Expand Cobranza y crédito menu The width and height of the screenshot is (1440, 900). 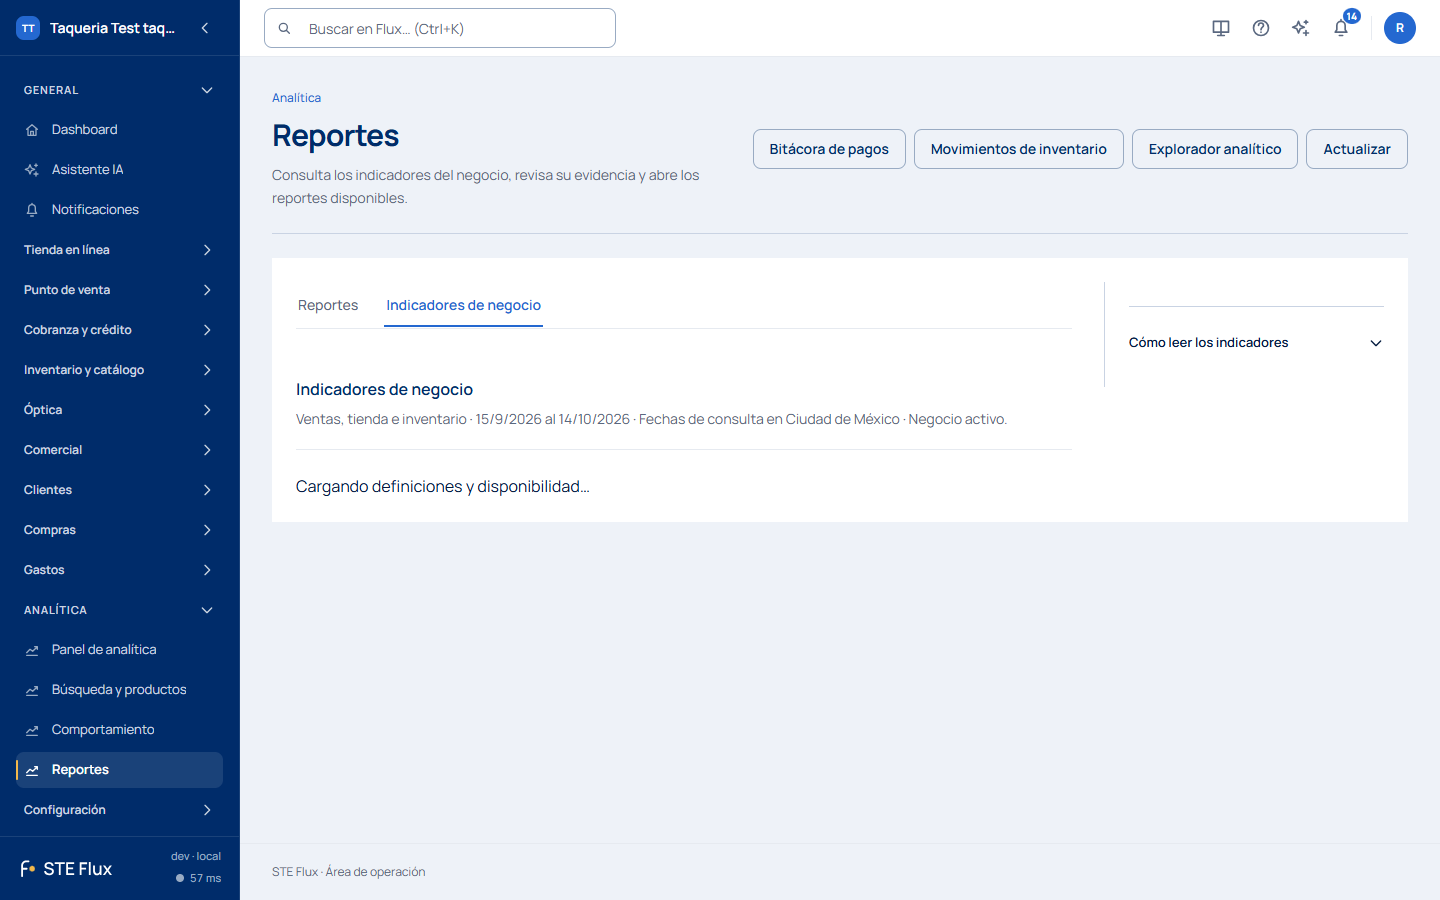click(120, 330)
